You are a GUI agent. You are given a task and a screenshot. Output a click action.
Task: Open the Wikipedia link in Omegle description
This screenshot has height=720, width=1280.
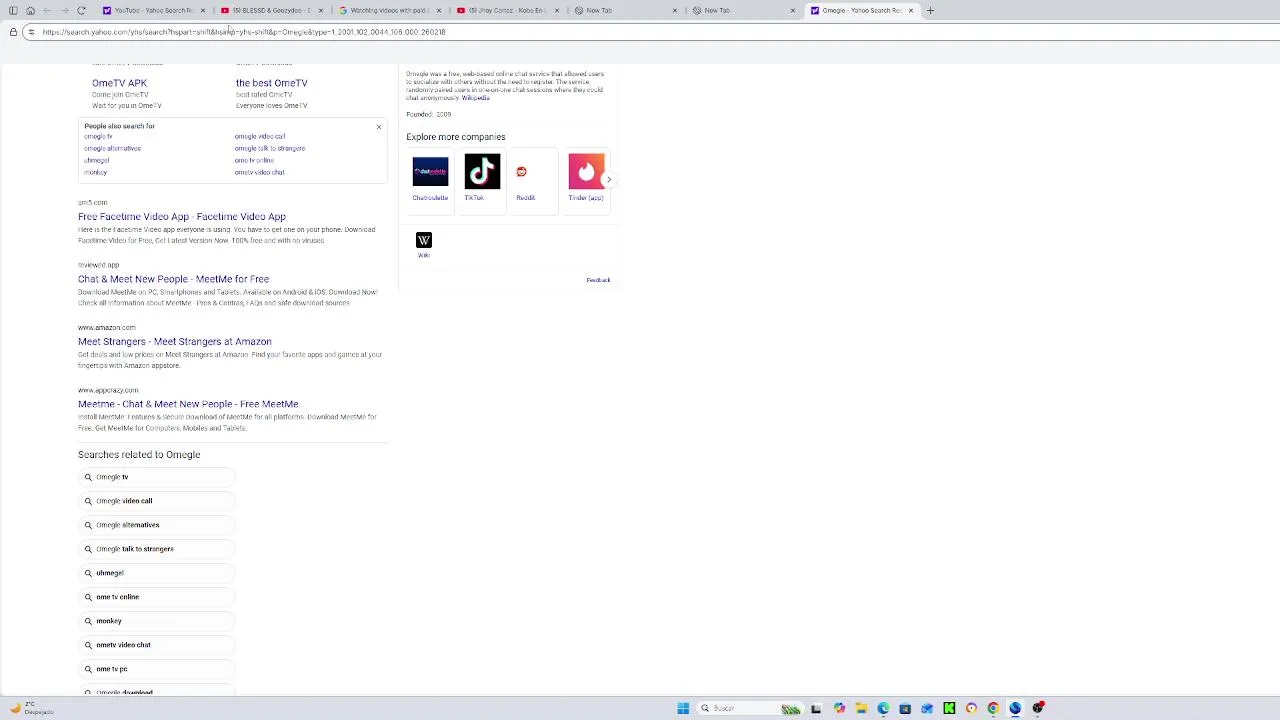(x=476, y=98)
